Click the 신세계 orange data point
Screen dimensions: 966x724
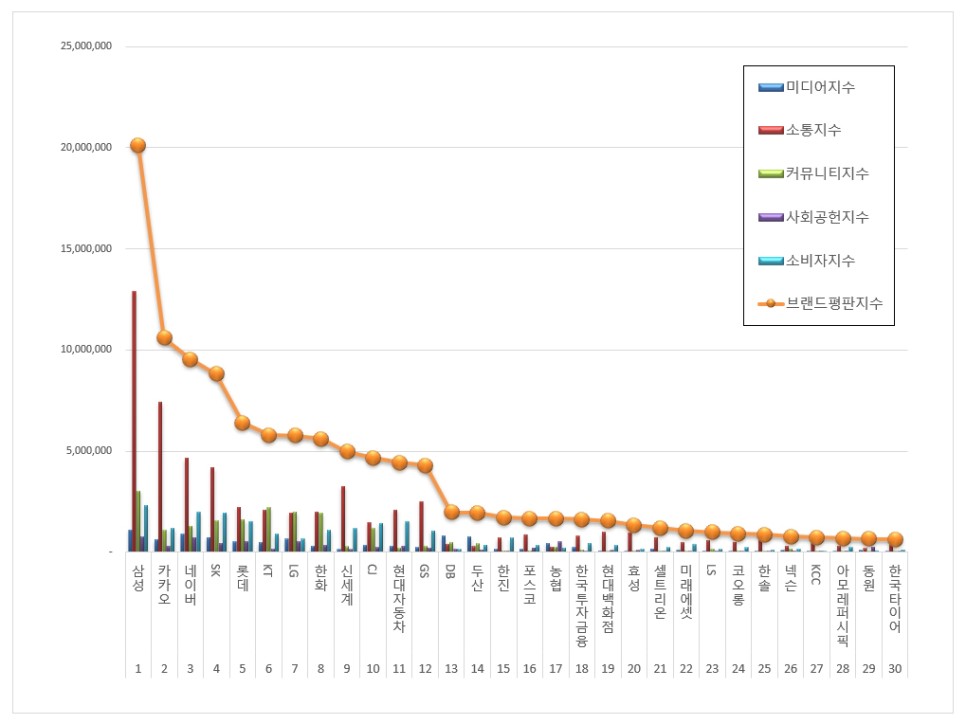coord(347,451)
